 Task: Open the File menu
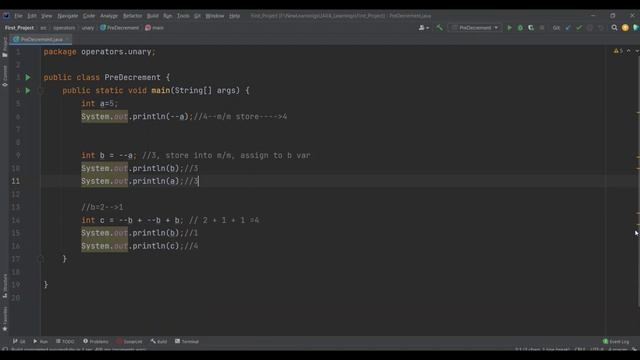tap(18, 16)
